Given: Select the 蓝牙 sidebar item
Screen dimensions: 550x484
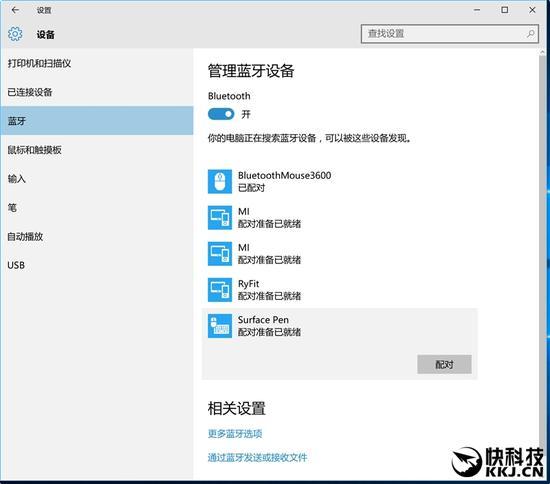Looking at the screenshot, I should click(97, 121).
